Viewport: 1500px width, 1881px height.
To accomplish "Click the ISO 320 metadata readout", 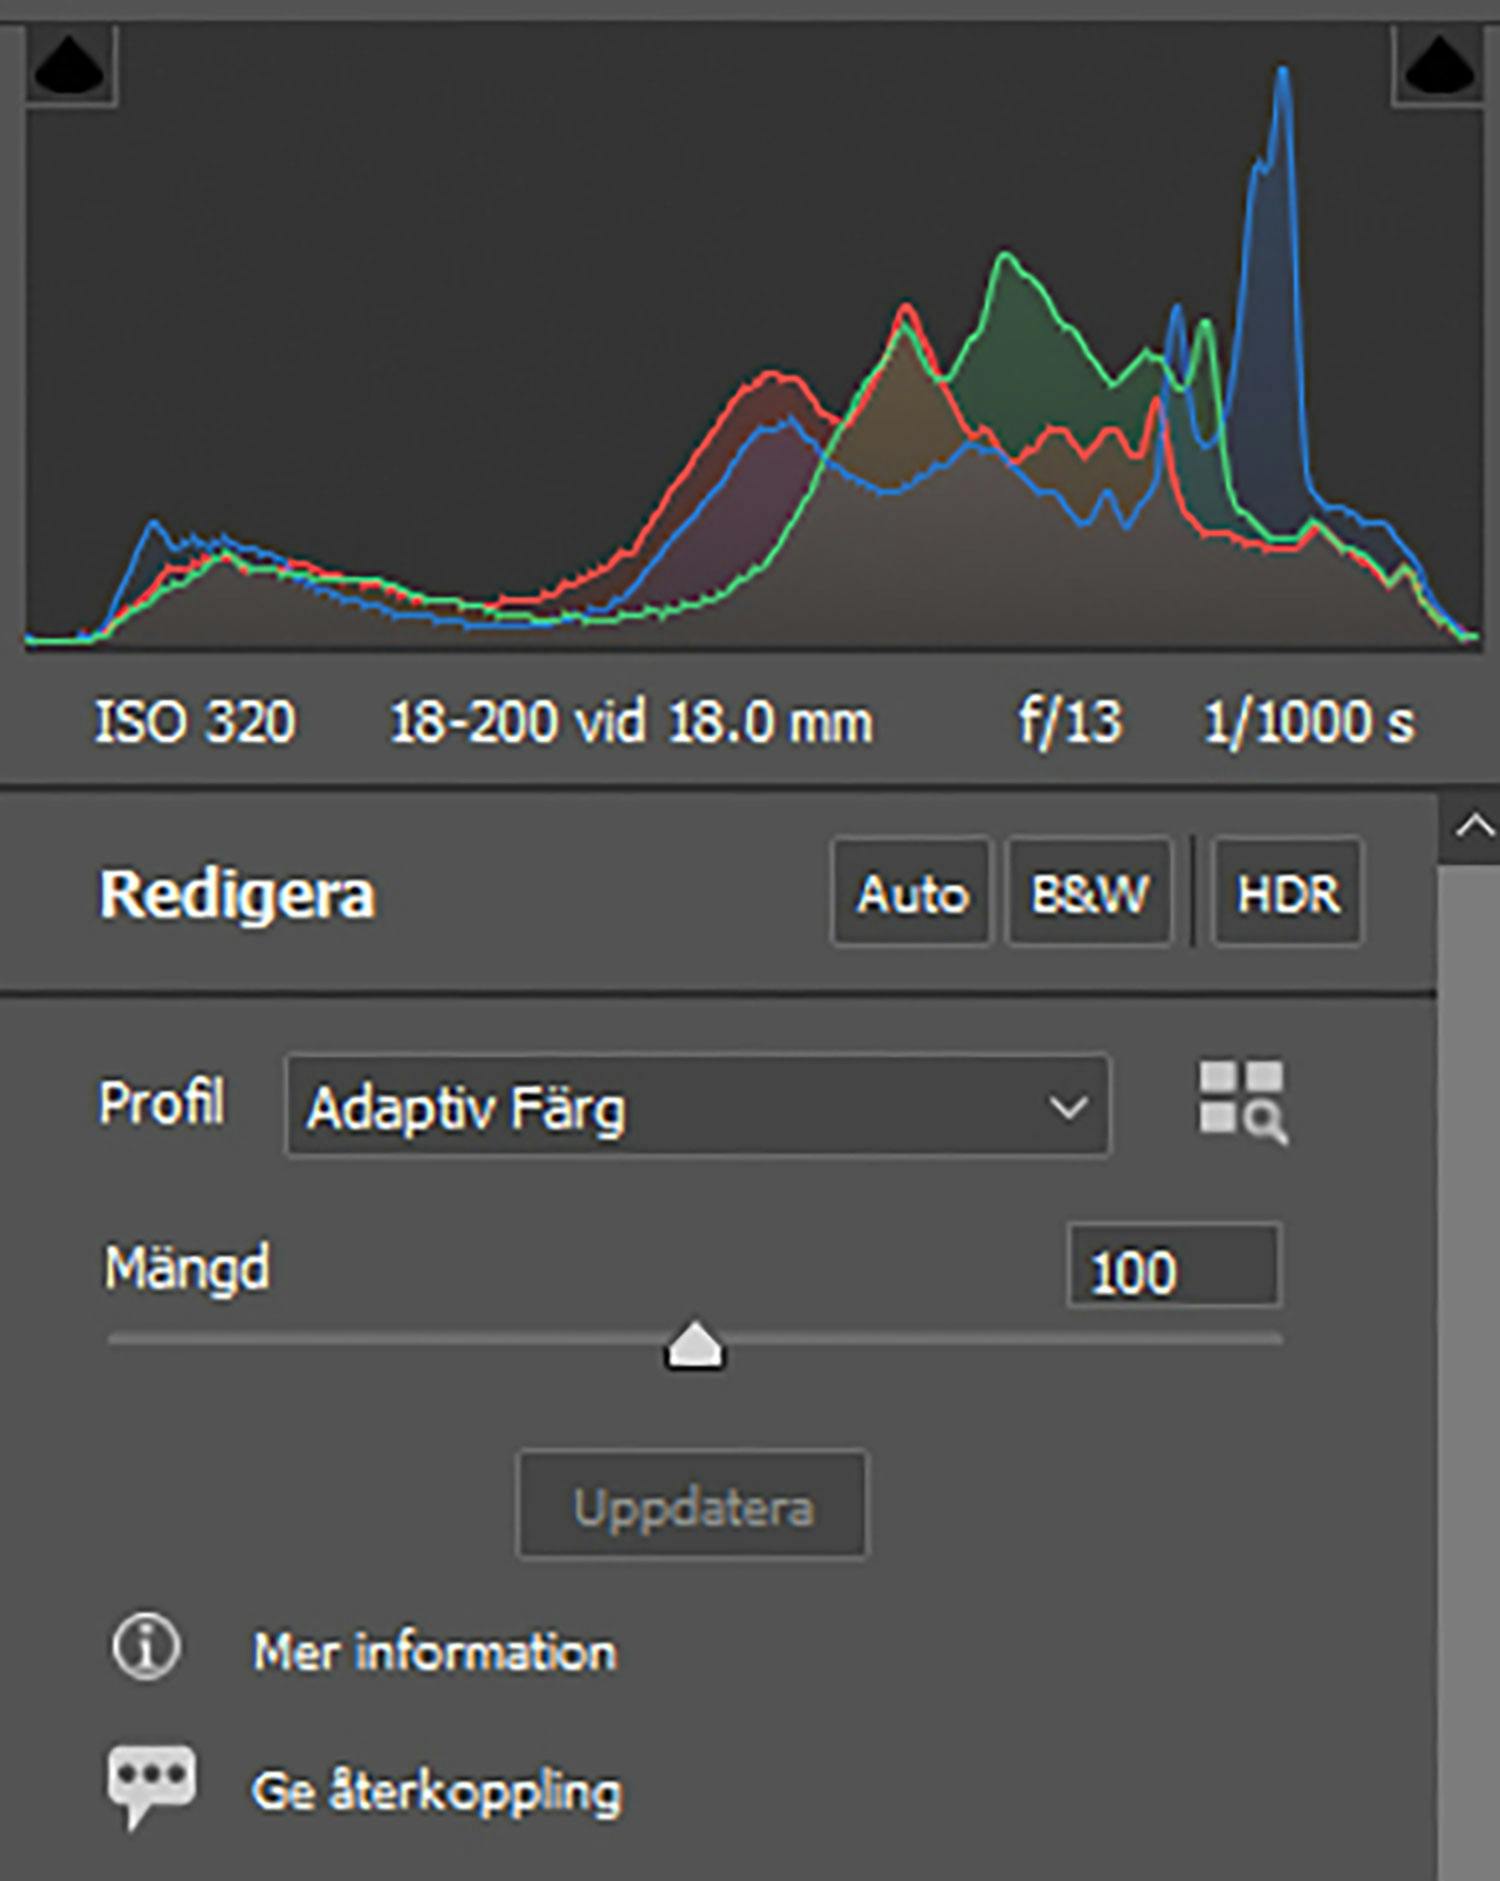I will click(x=195, y=721).
